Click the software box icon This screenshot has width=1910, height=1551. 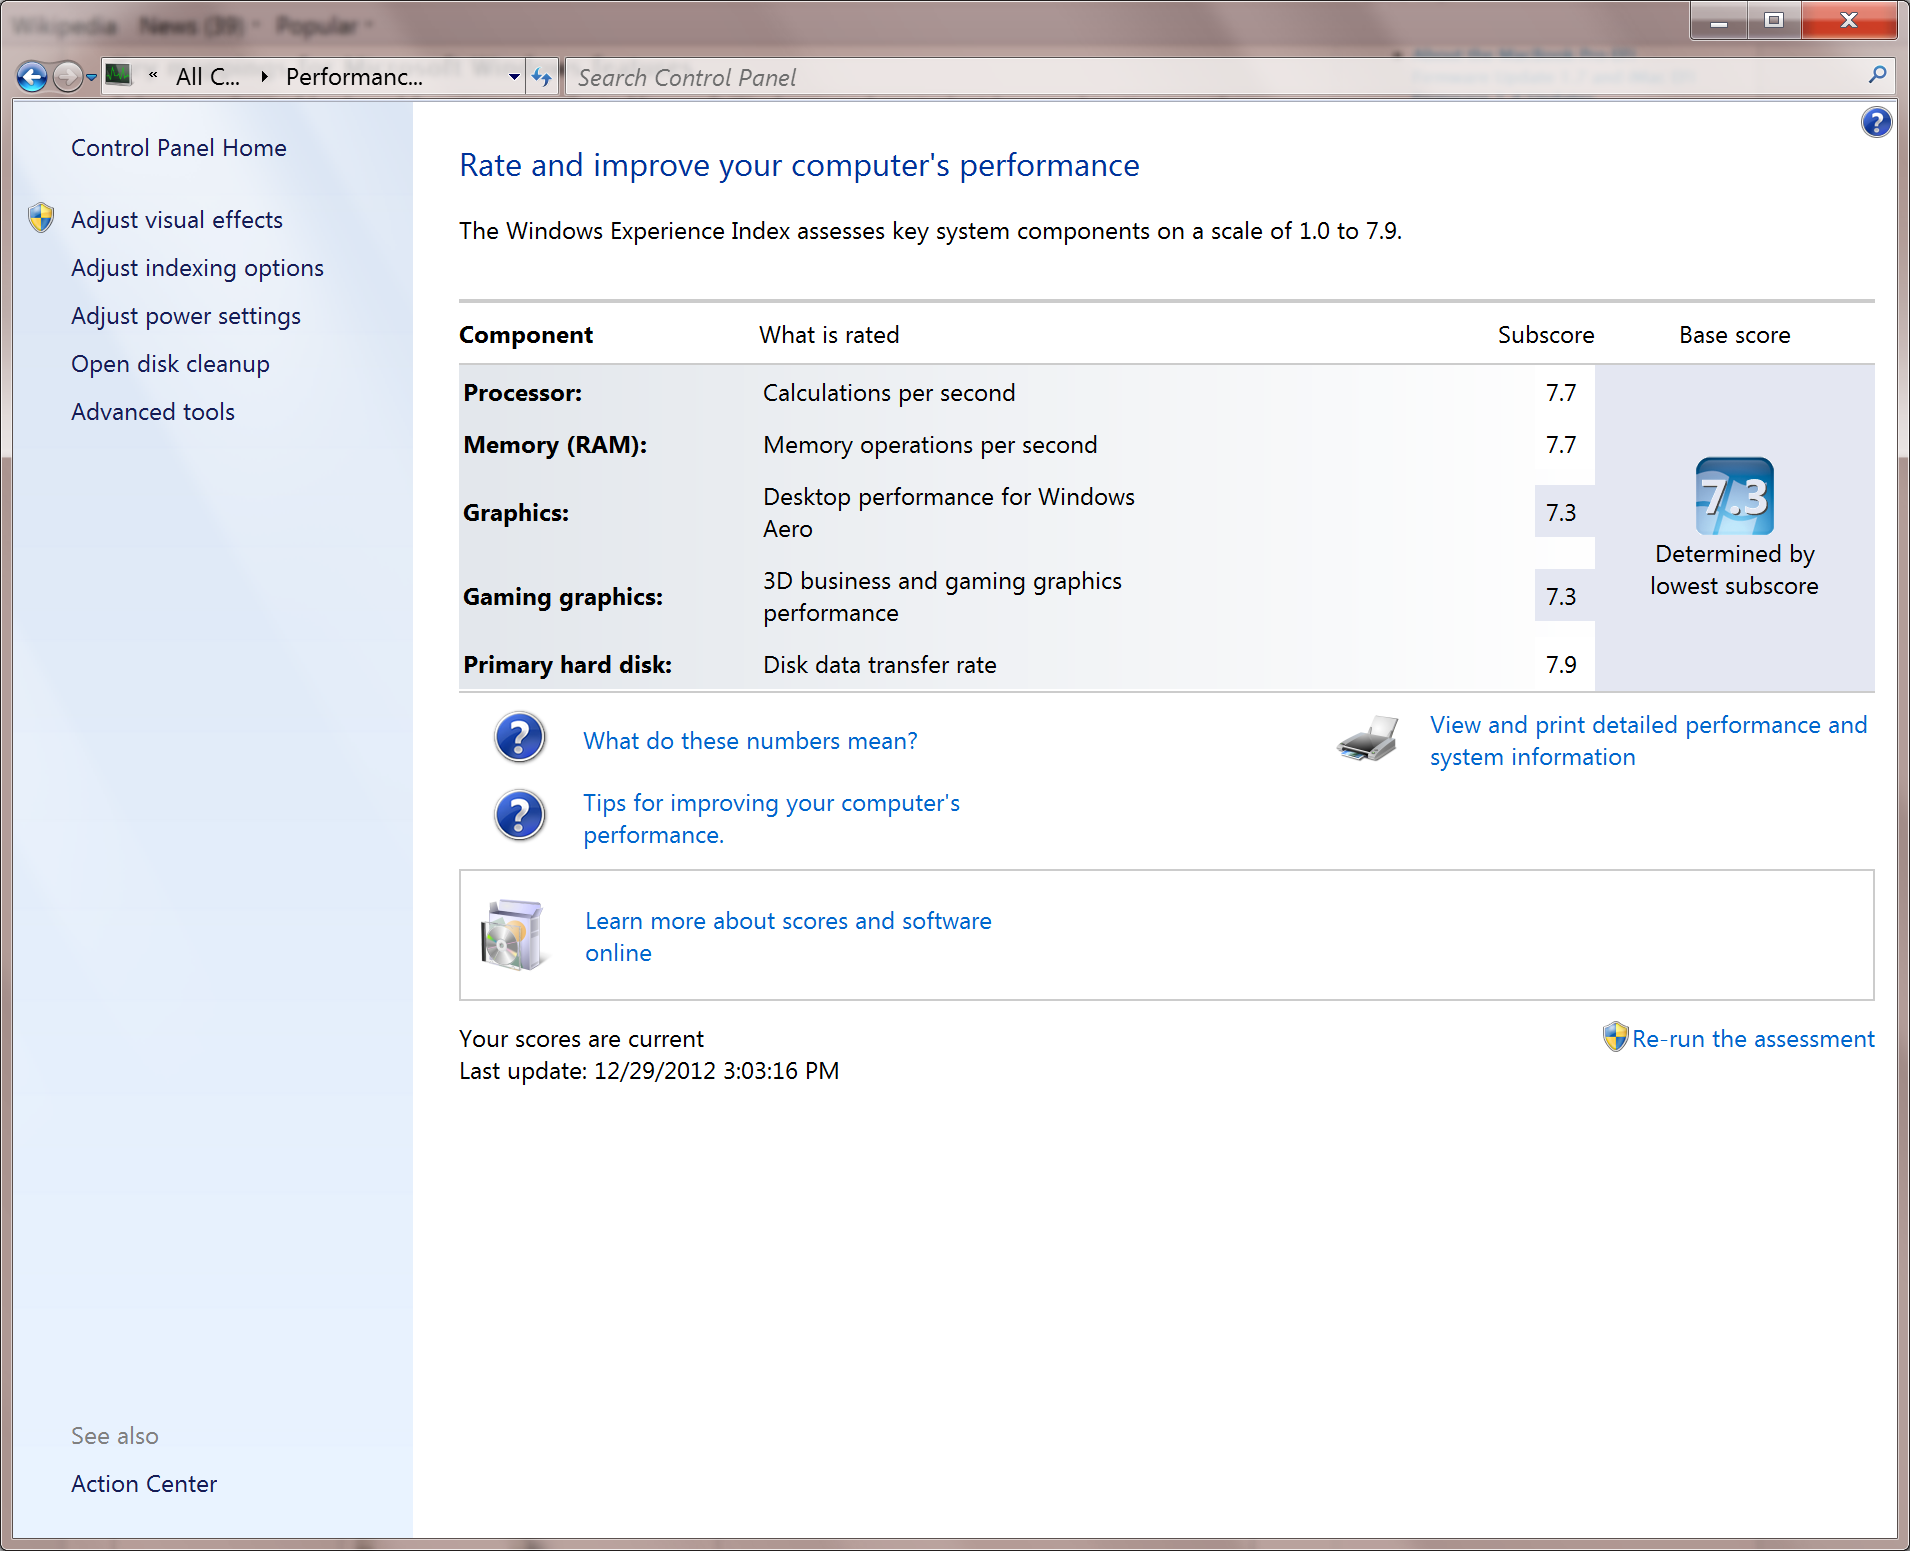pyautogui.click(x=515, y=935)
